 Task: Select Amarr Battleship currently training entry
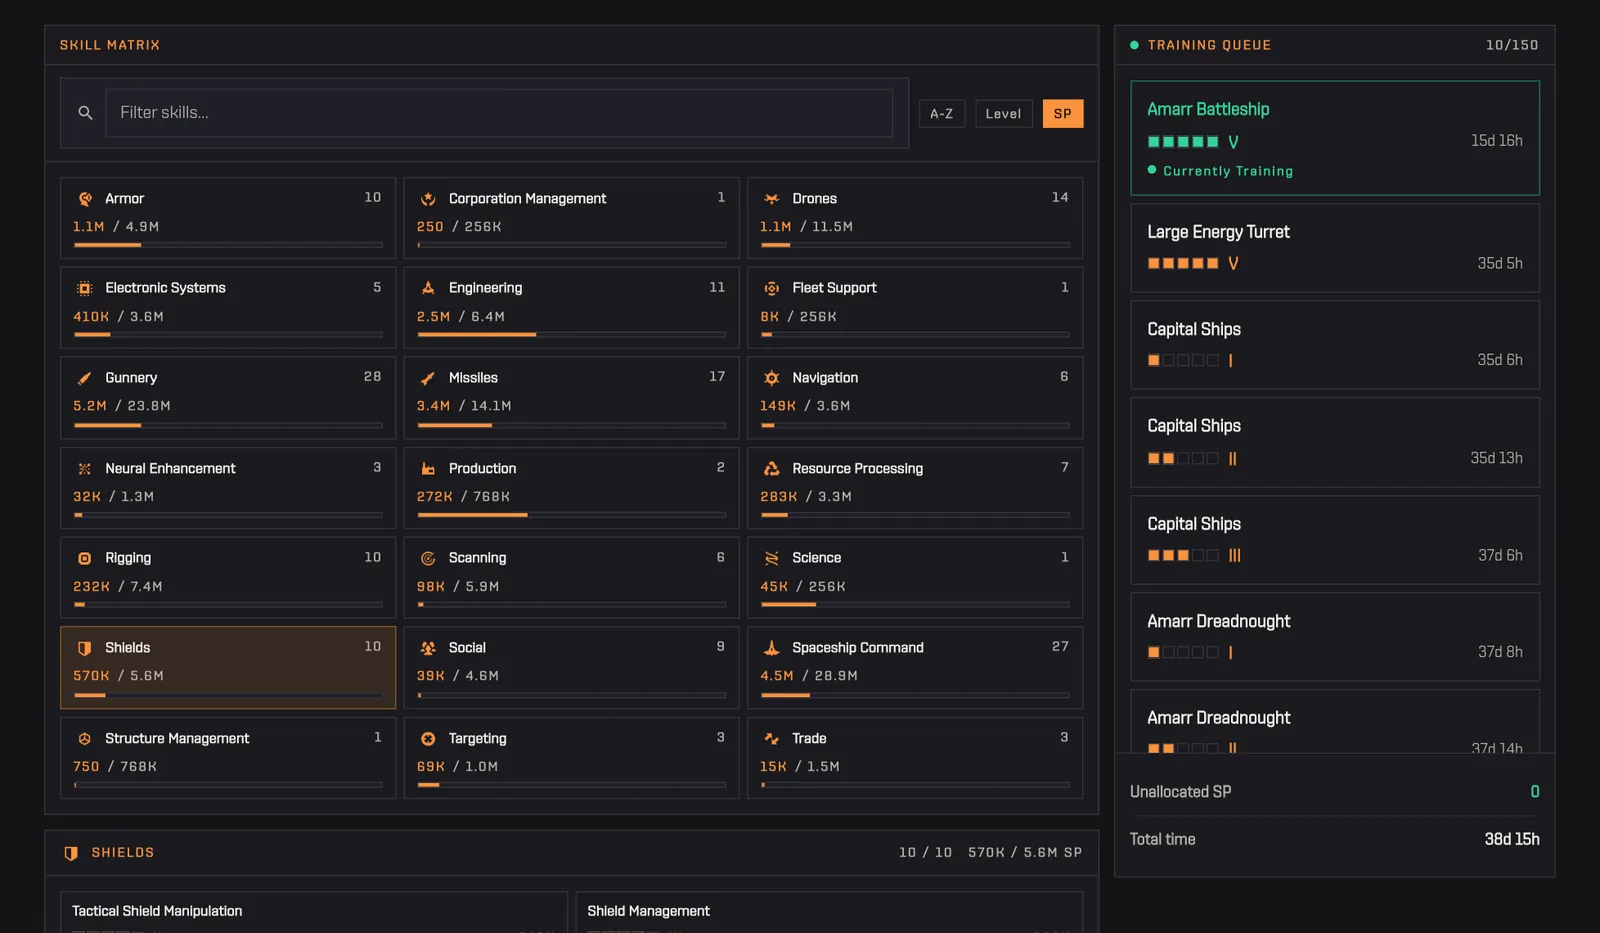click(x=1335, y=138)
